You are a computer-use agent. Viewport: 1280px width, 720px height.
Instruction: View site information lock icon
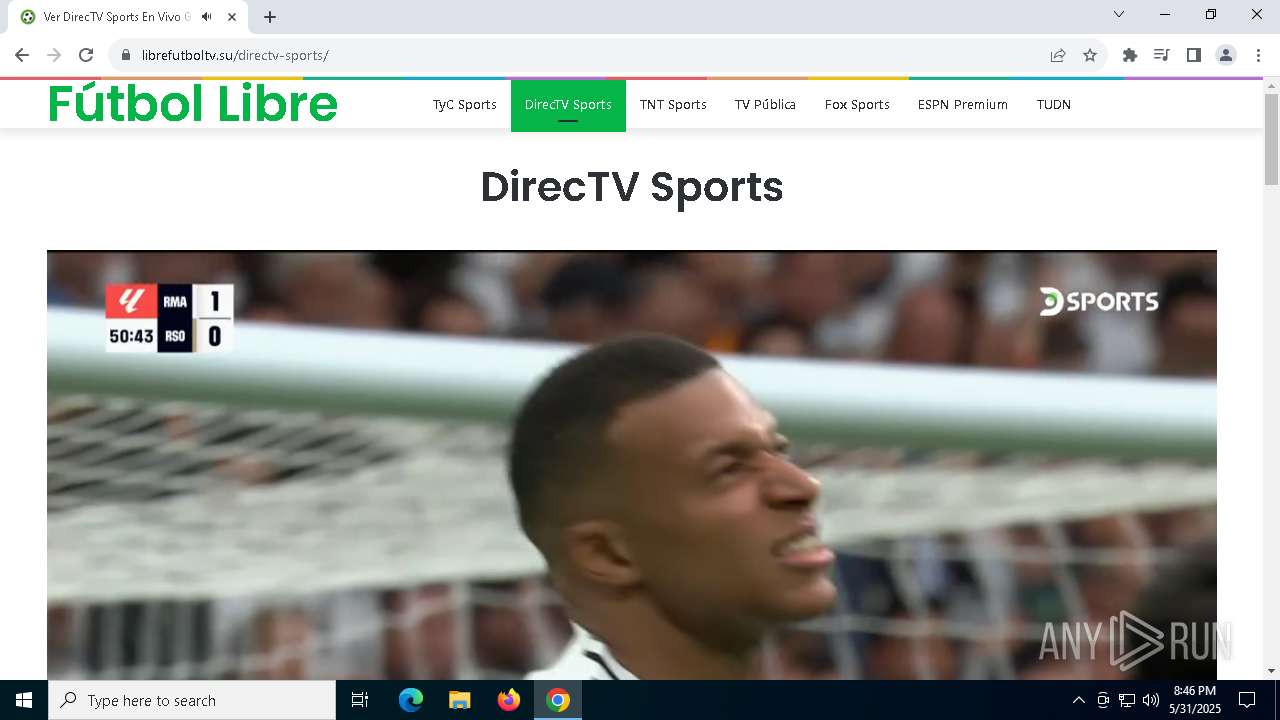click(126, 55)
